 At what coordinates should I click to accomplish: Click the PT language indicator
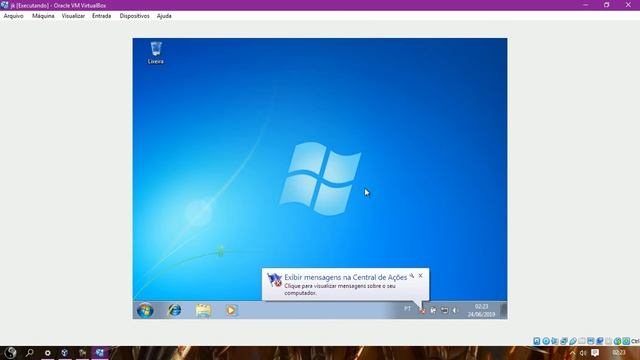(x=407, y=309)
